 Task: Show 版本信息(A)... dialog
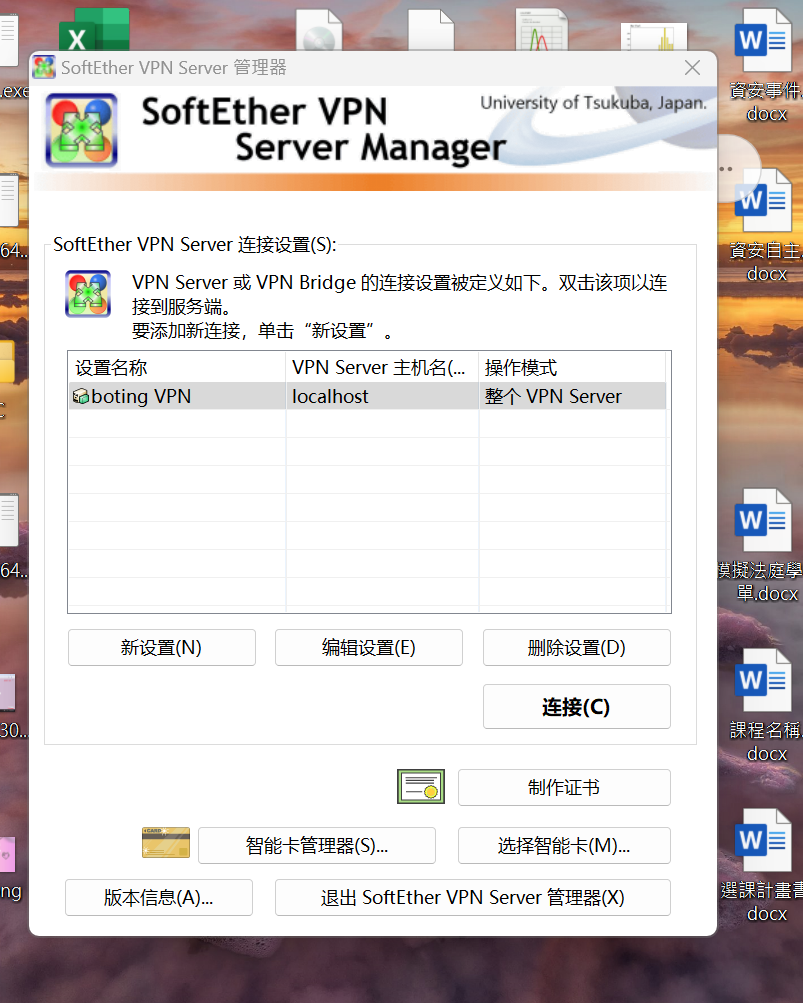point(159,897)
